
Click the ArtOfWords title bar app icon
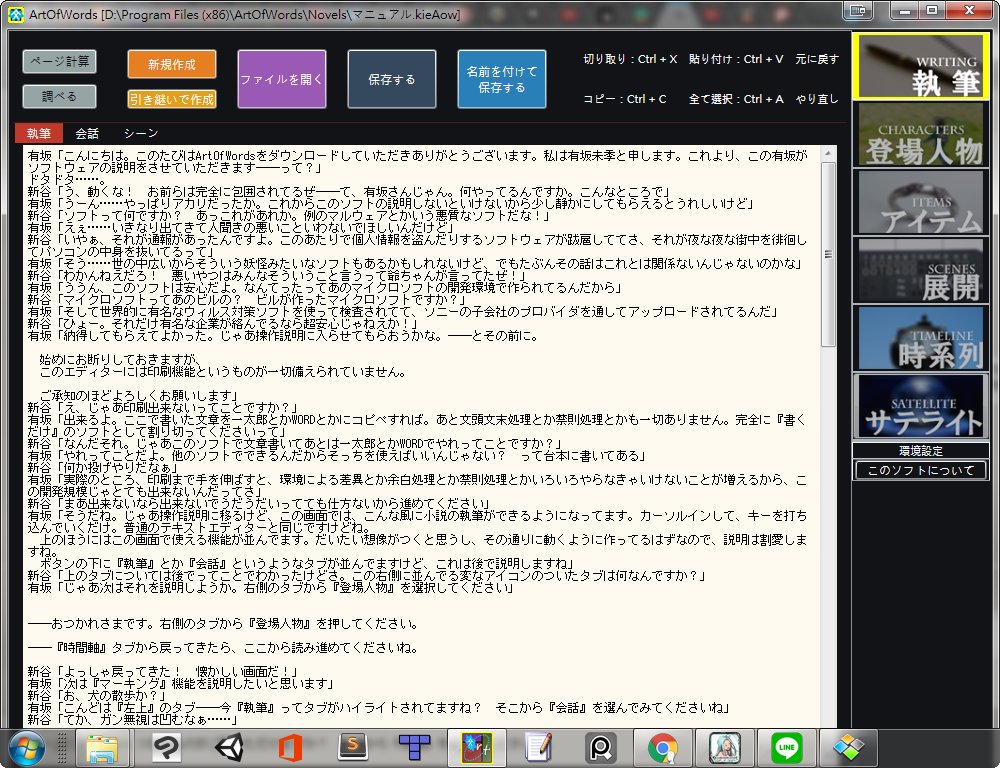(x=15, y=14)
